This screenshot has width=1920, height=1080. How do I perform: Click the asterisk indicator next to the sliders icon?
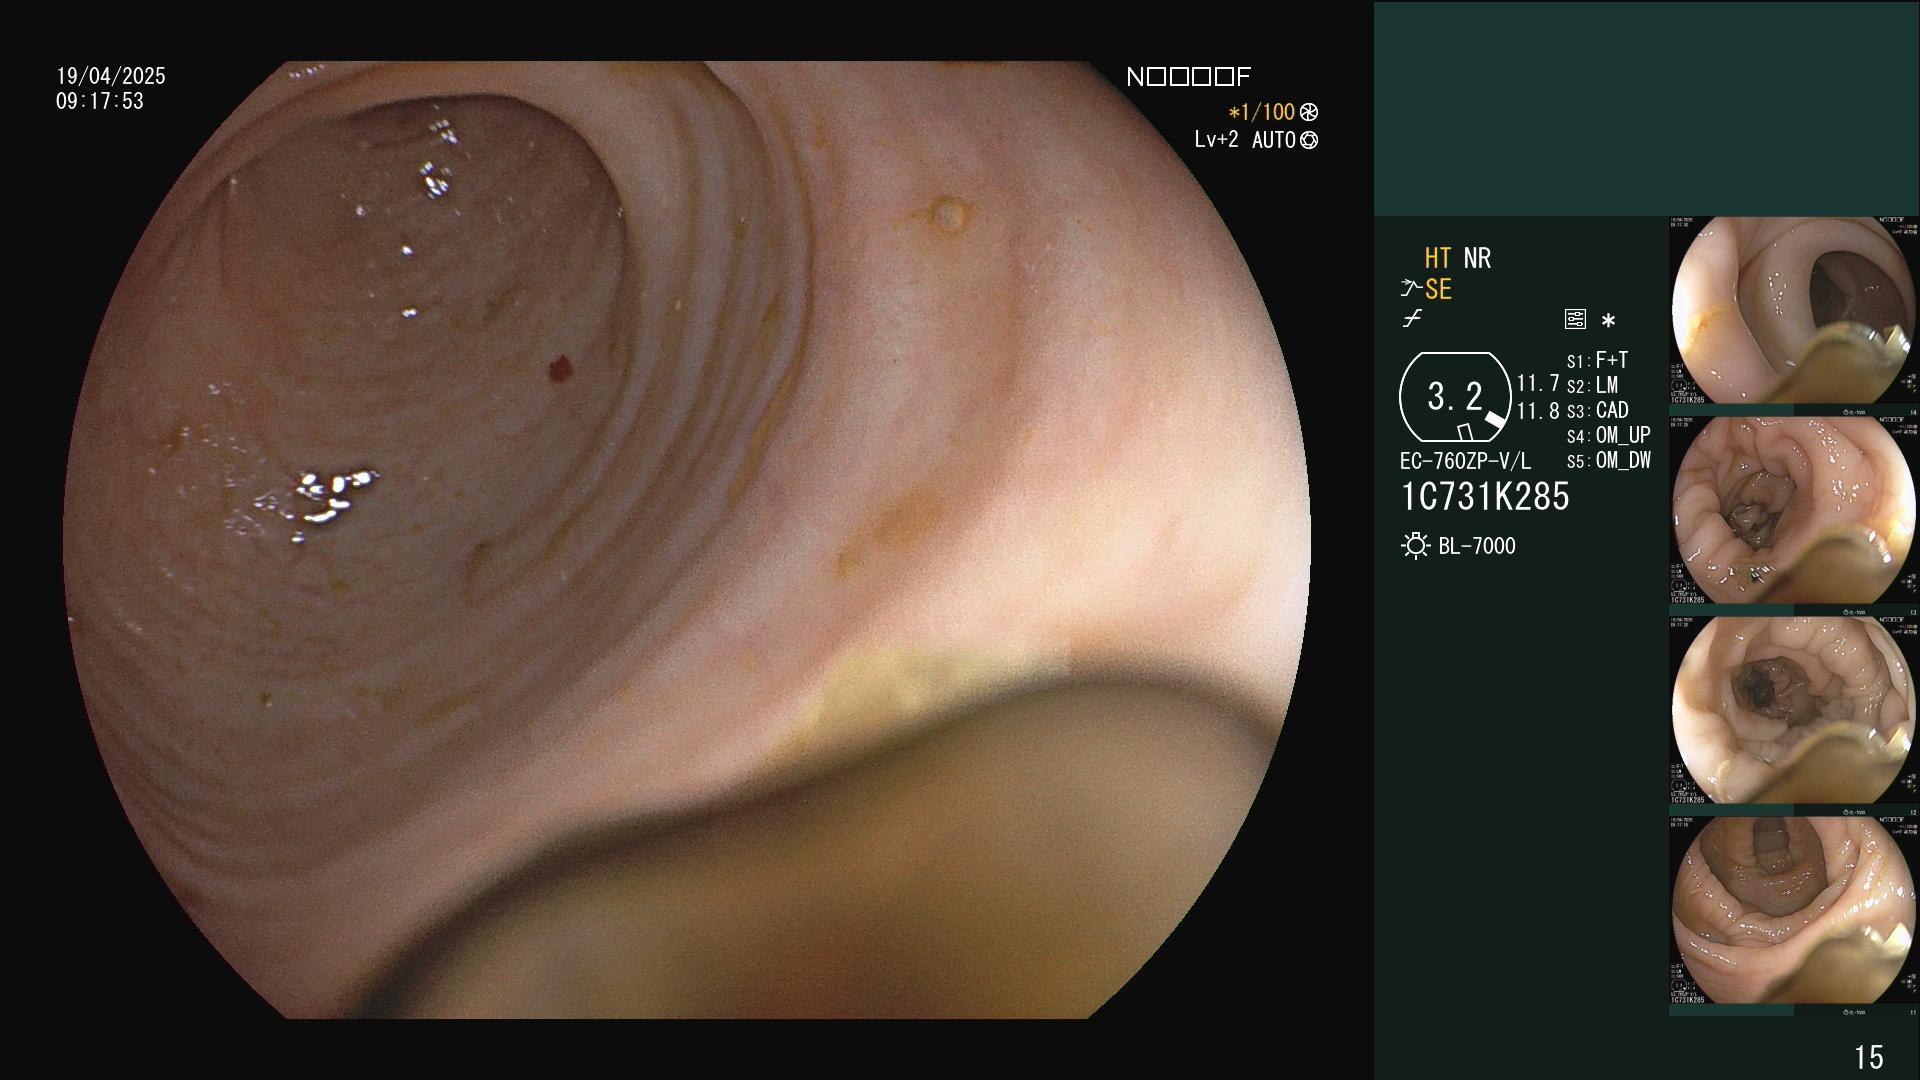[1608, 320]
